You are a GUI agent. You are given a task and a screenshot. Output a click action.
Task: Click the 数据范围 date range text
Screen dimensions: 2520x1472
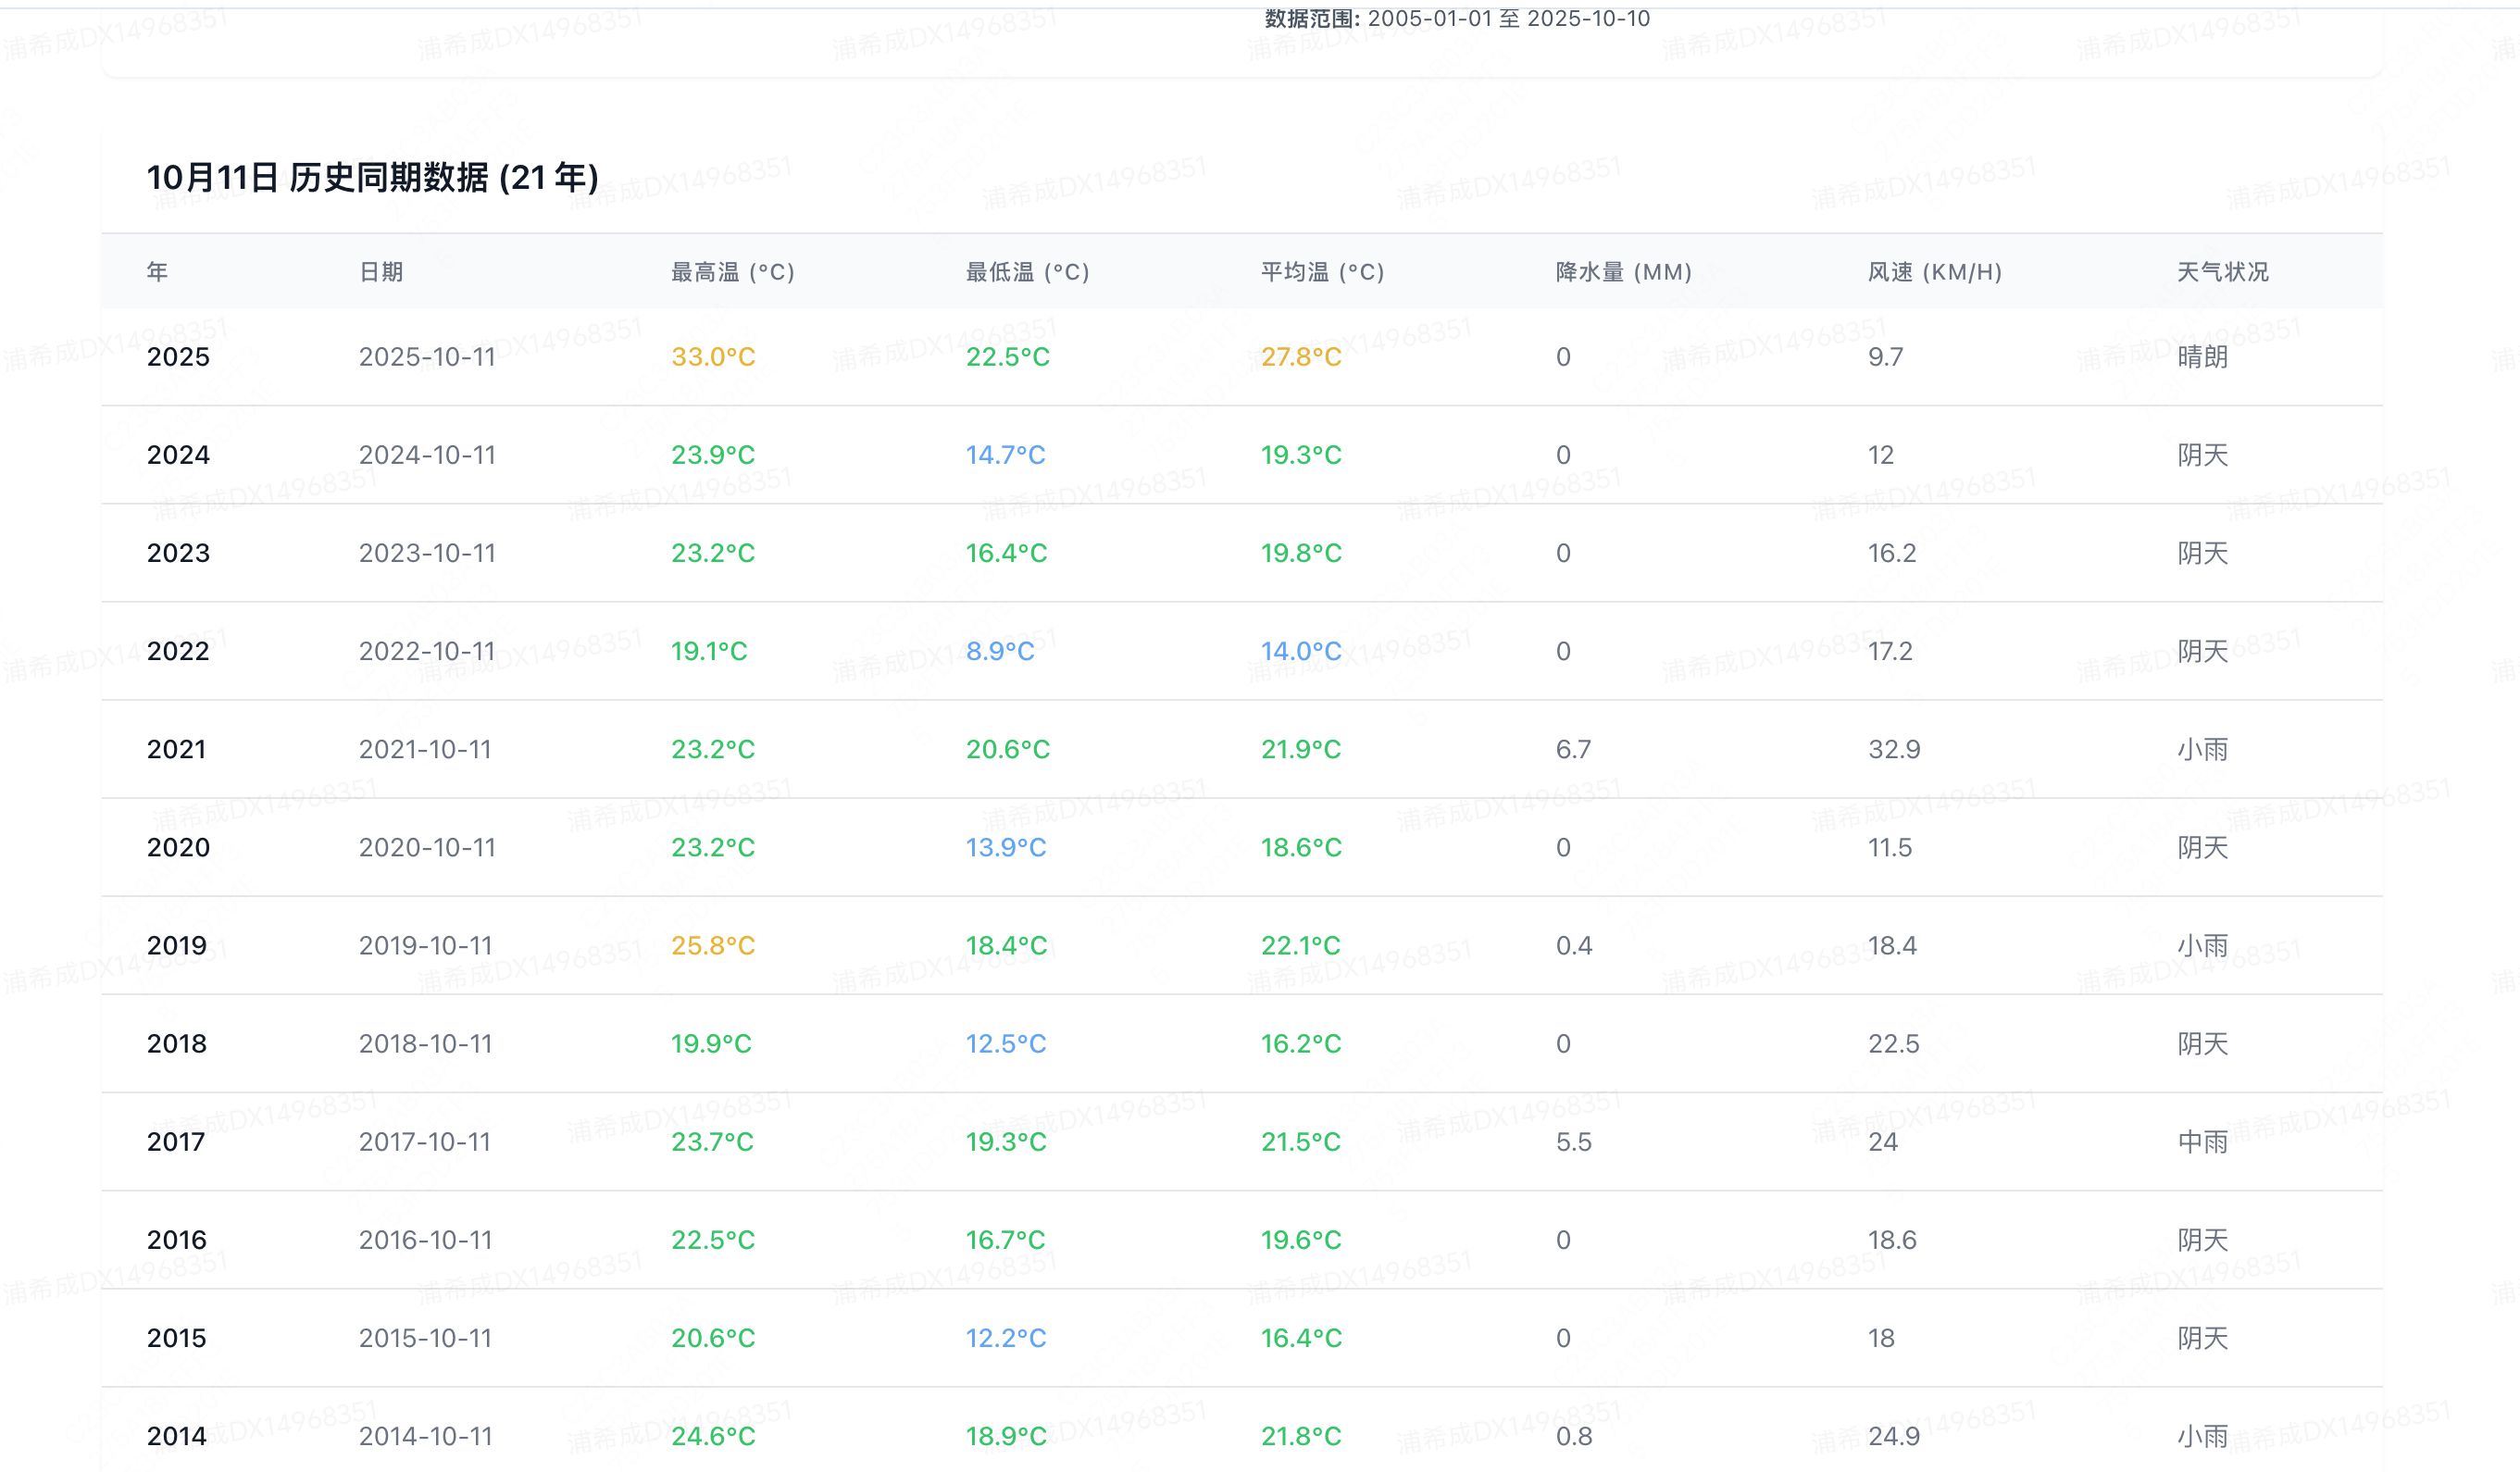click(x=1457, y=18)
